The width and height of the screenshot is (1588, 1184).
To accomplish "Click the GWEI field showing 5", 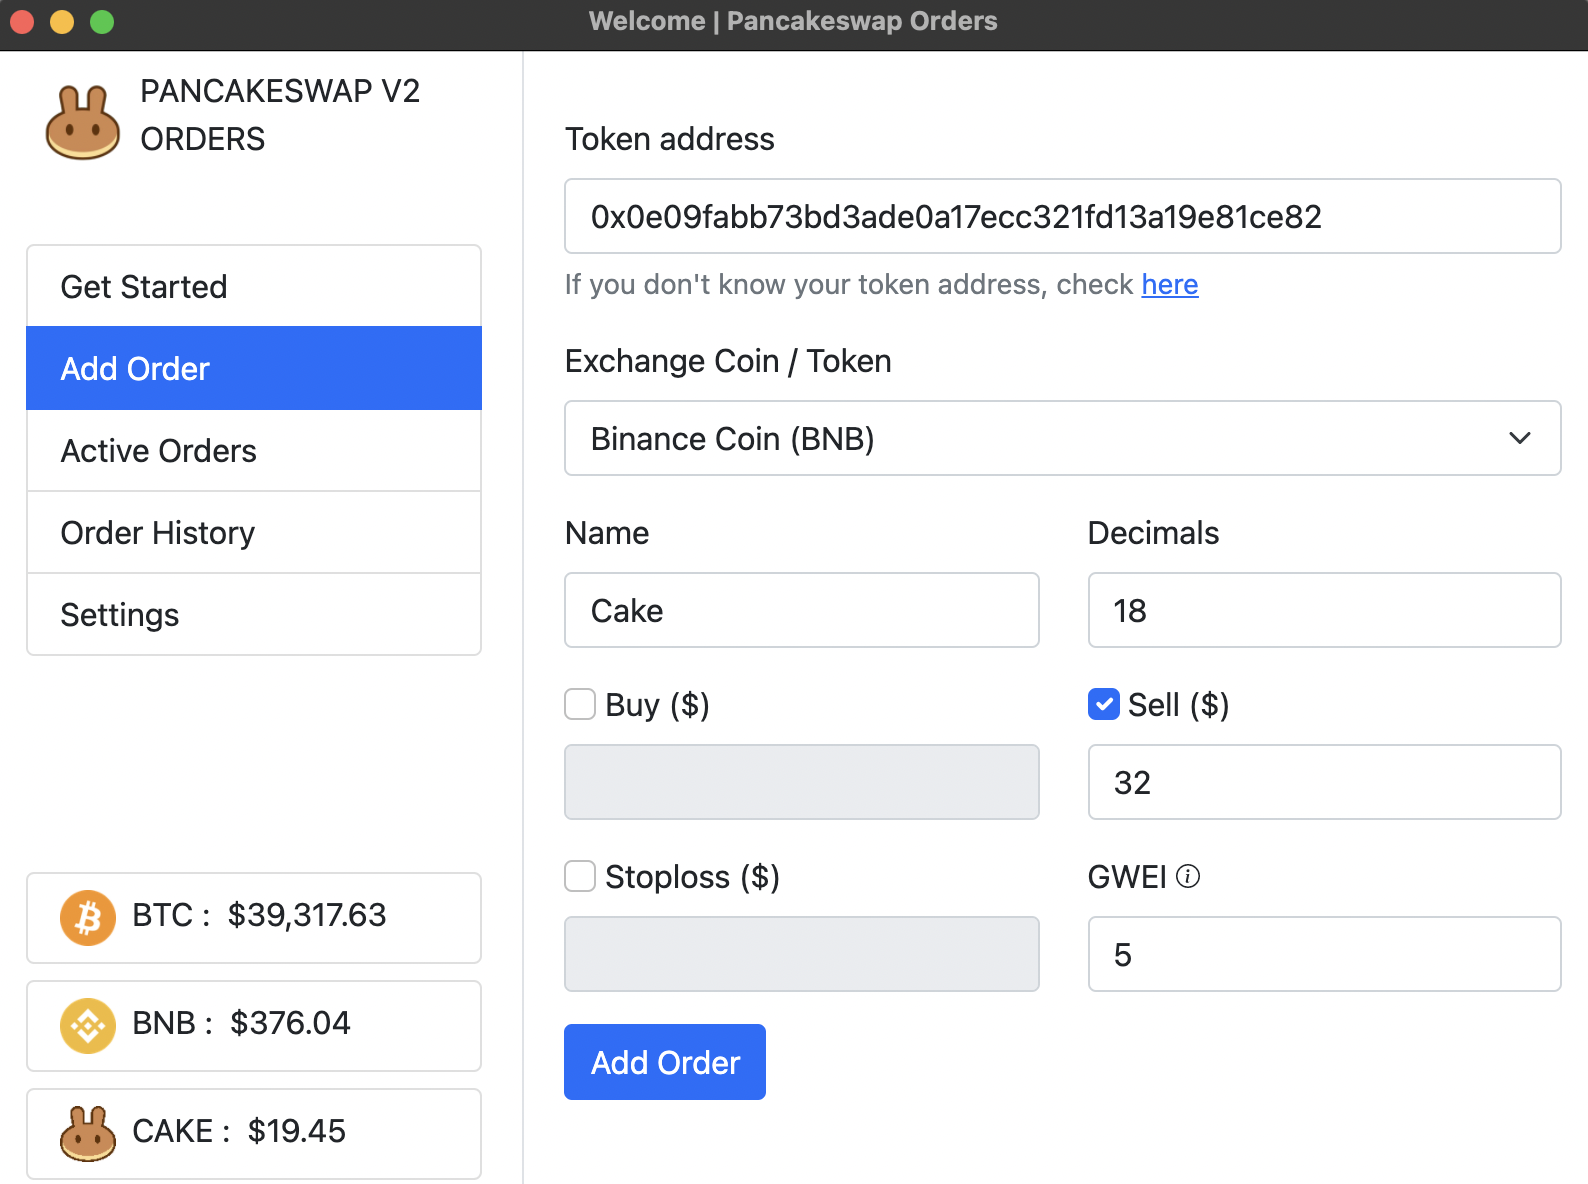I will (x=1324, y=954).
